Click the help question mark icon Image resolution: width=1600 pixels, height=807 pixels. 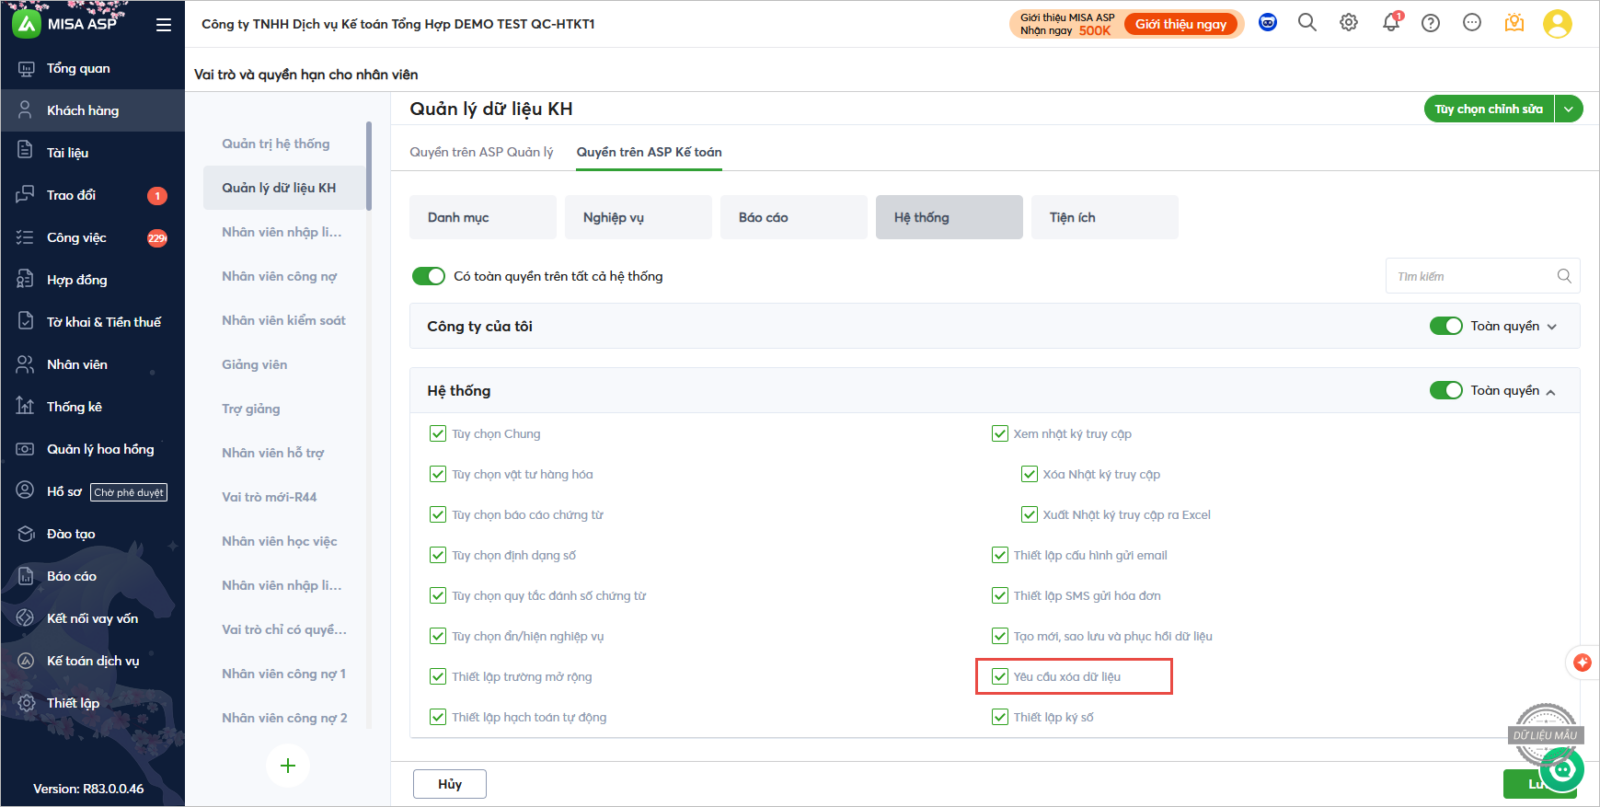click(1431, 23)
